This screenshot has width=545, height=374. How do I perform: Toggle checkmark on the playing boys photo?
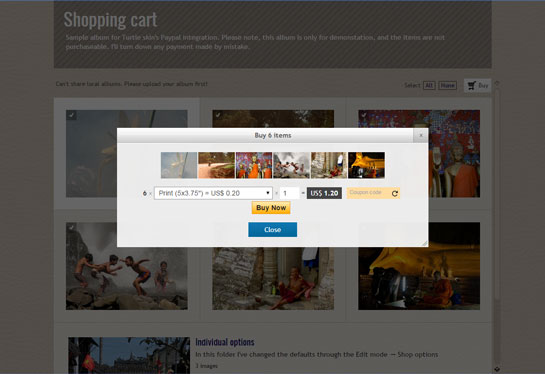click(71, 227)
